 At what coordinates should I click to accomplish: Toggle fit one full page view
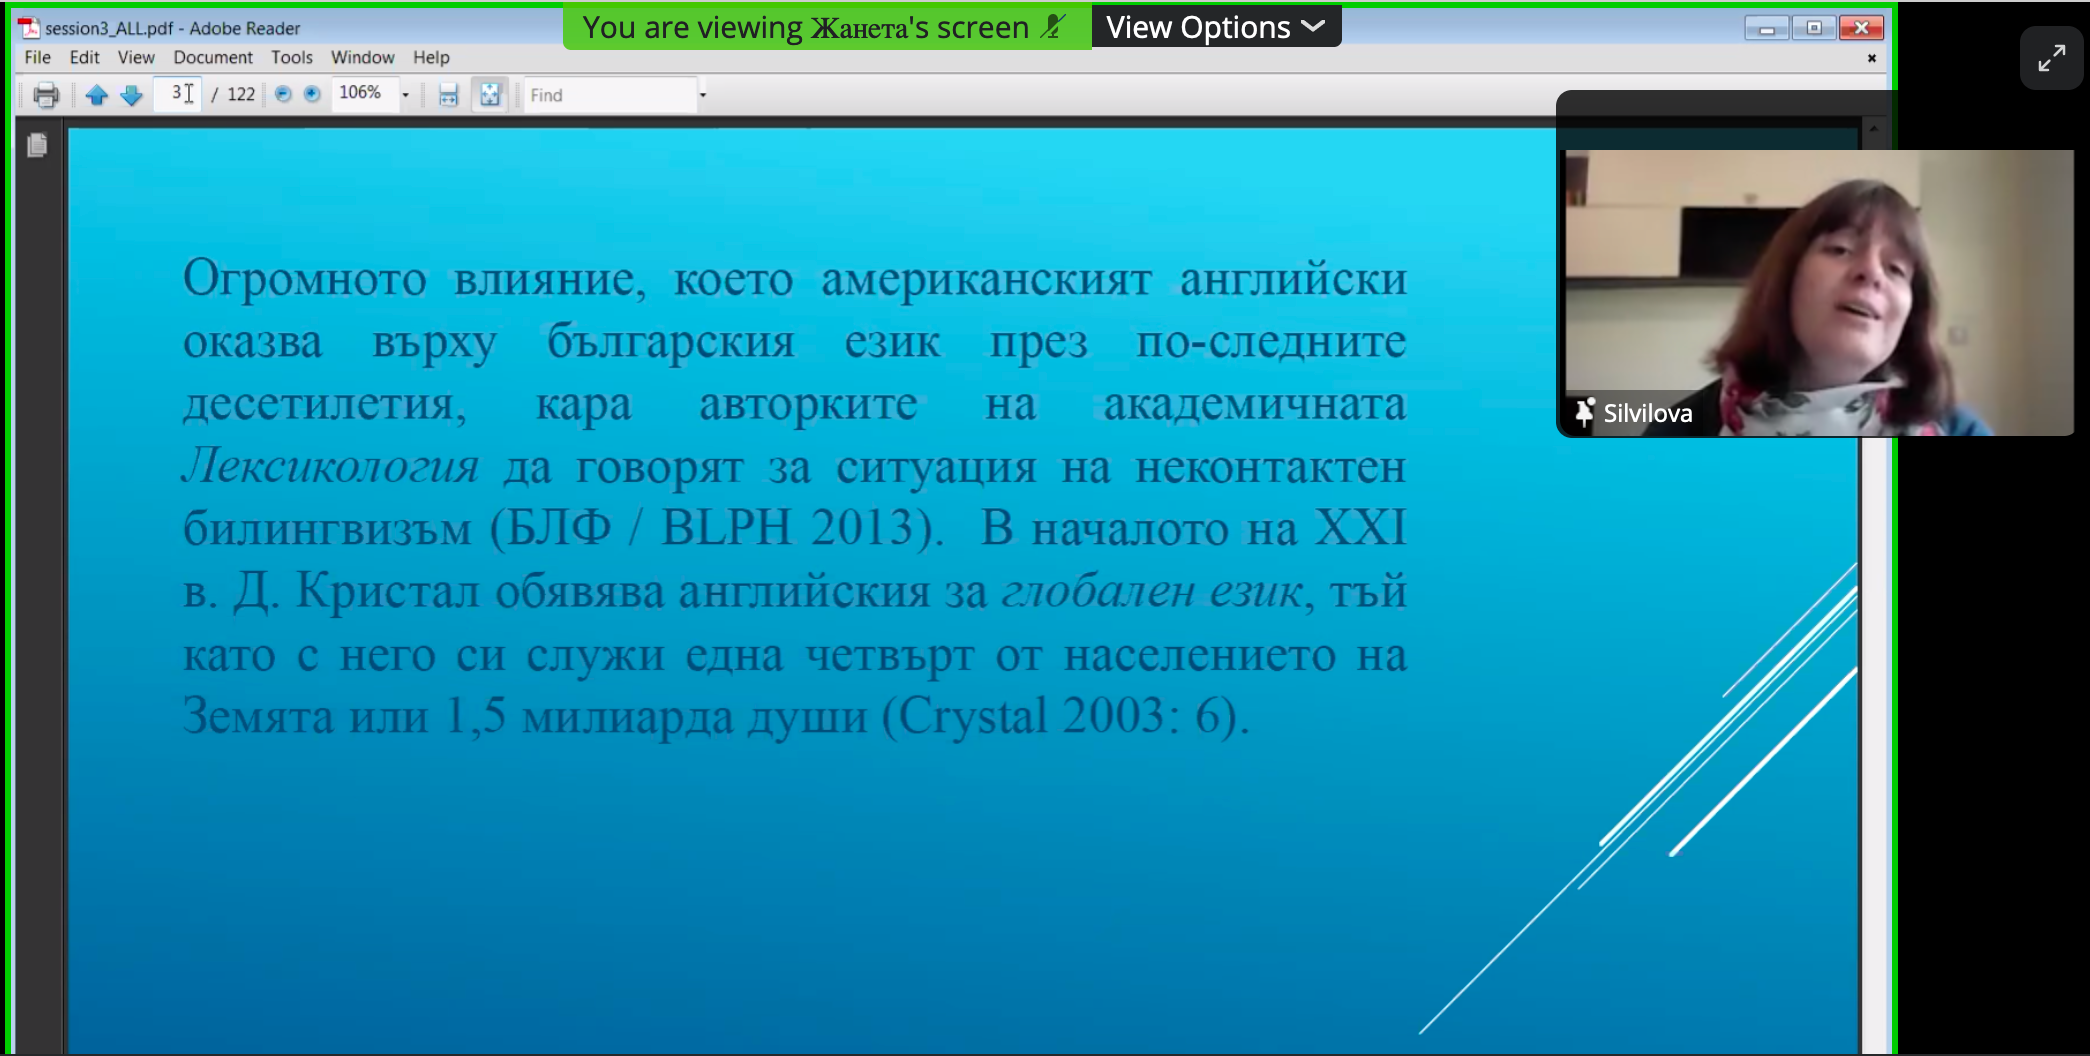[x=490, y=95]
